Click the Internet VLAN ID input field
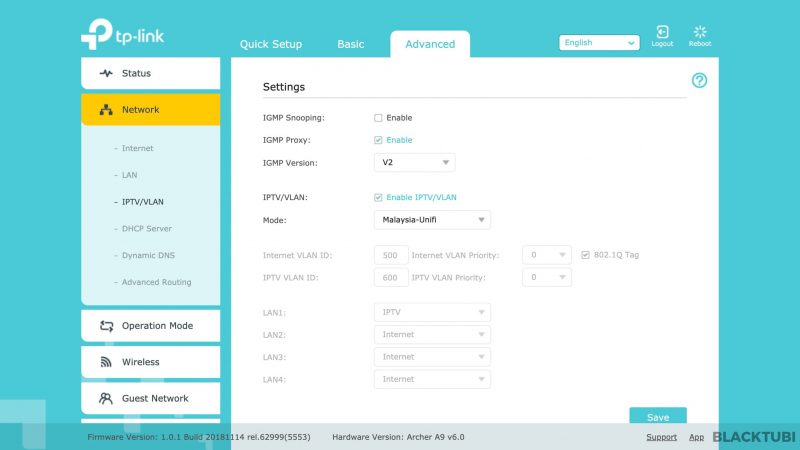This screenshot has height=450, width=800. [x=391, y=255]
